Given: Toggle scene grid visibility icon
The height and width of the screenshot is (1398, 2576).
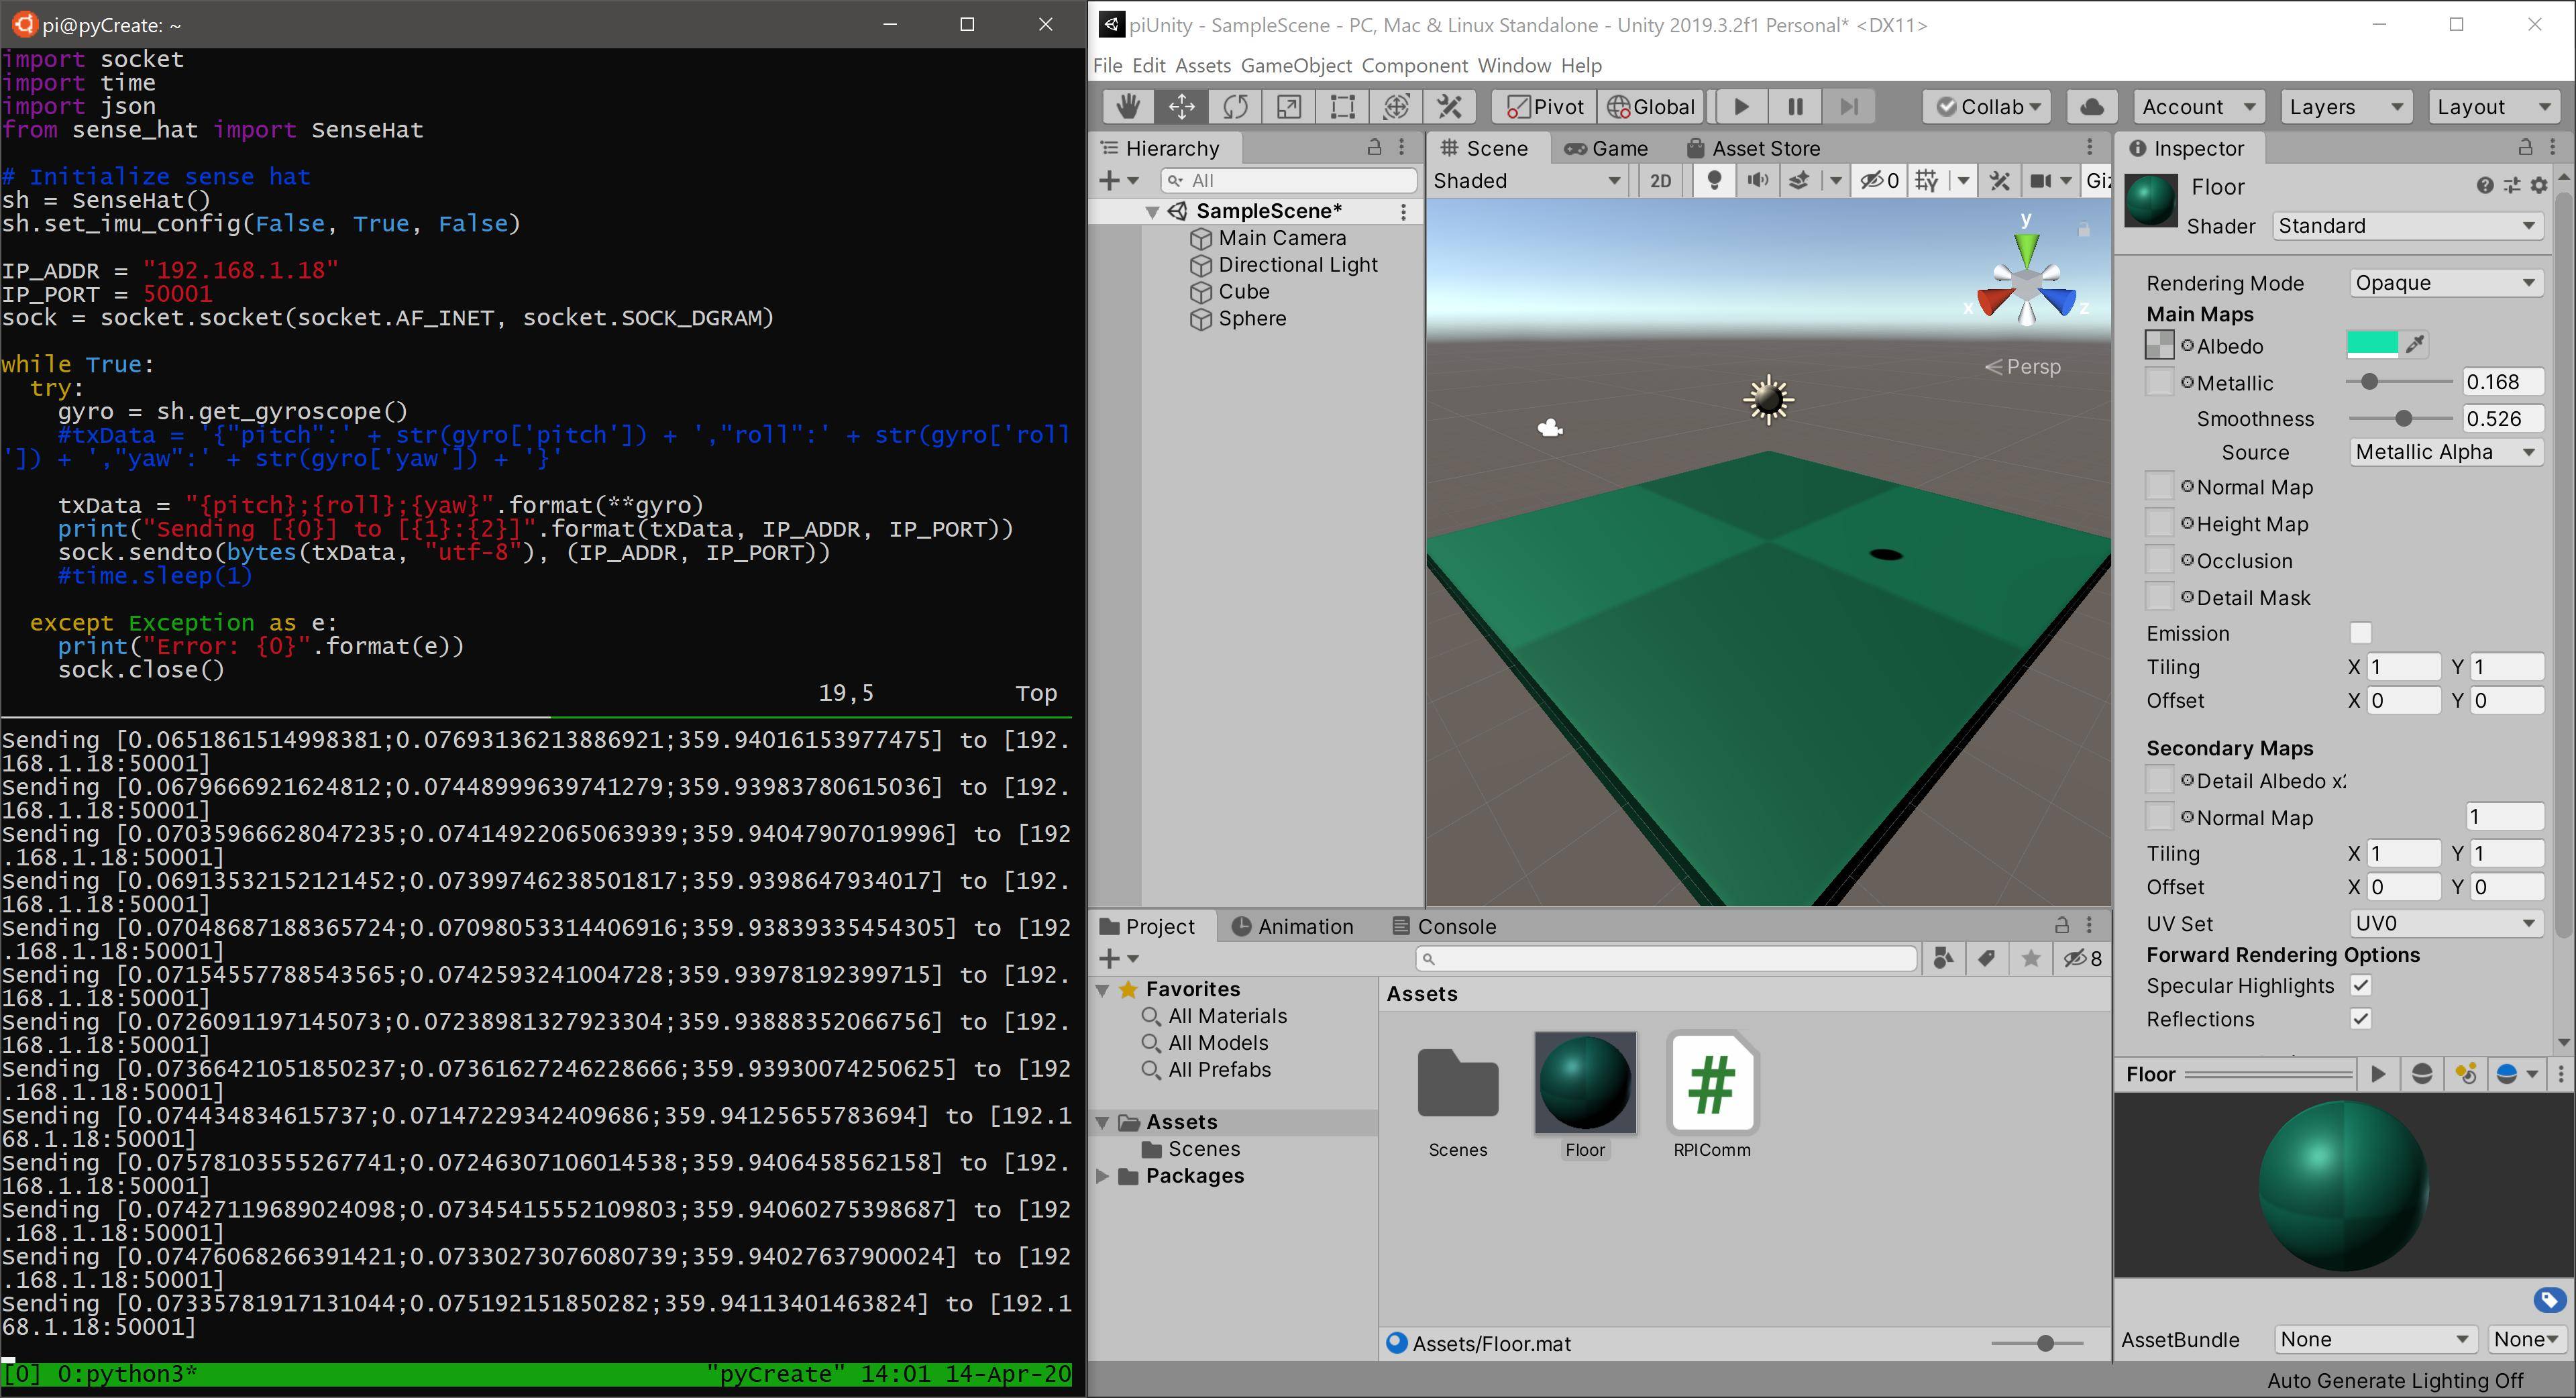Looking at the screenshot, I should click(x=1927, y=181).
